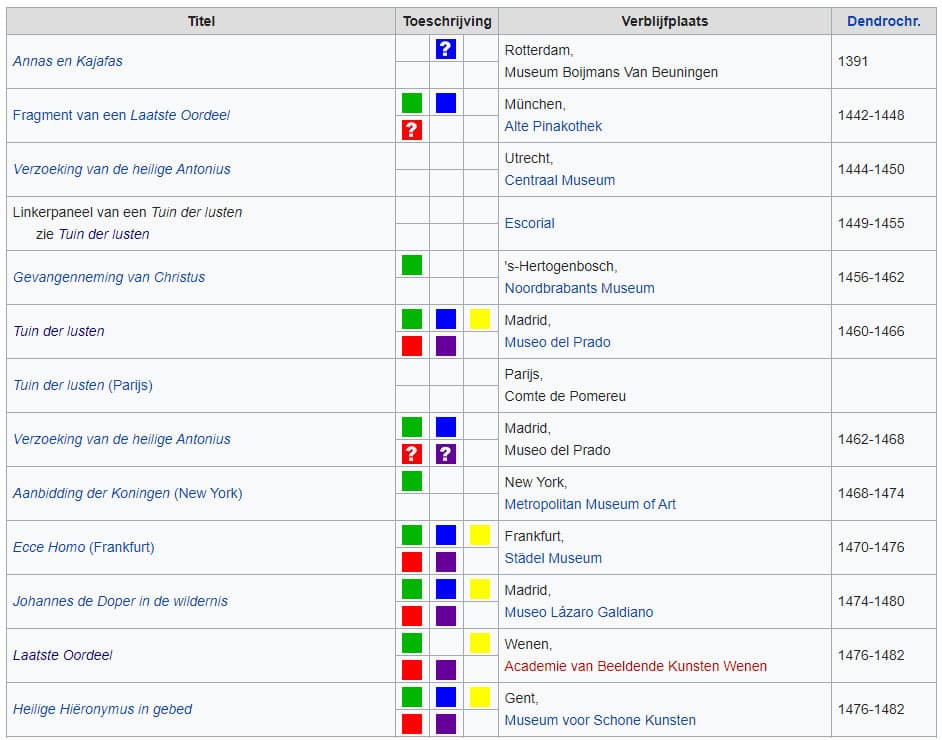Click red square in Johannes de Doper row
Viewport: 942px width, 740px height.
click(412, 616)
